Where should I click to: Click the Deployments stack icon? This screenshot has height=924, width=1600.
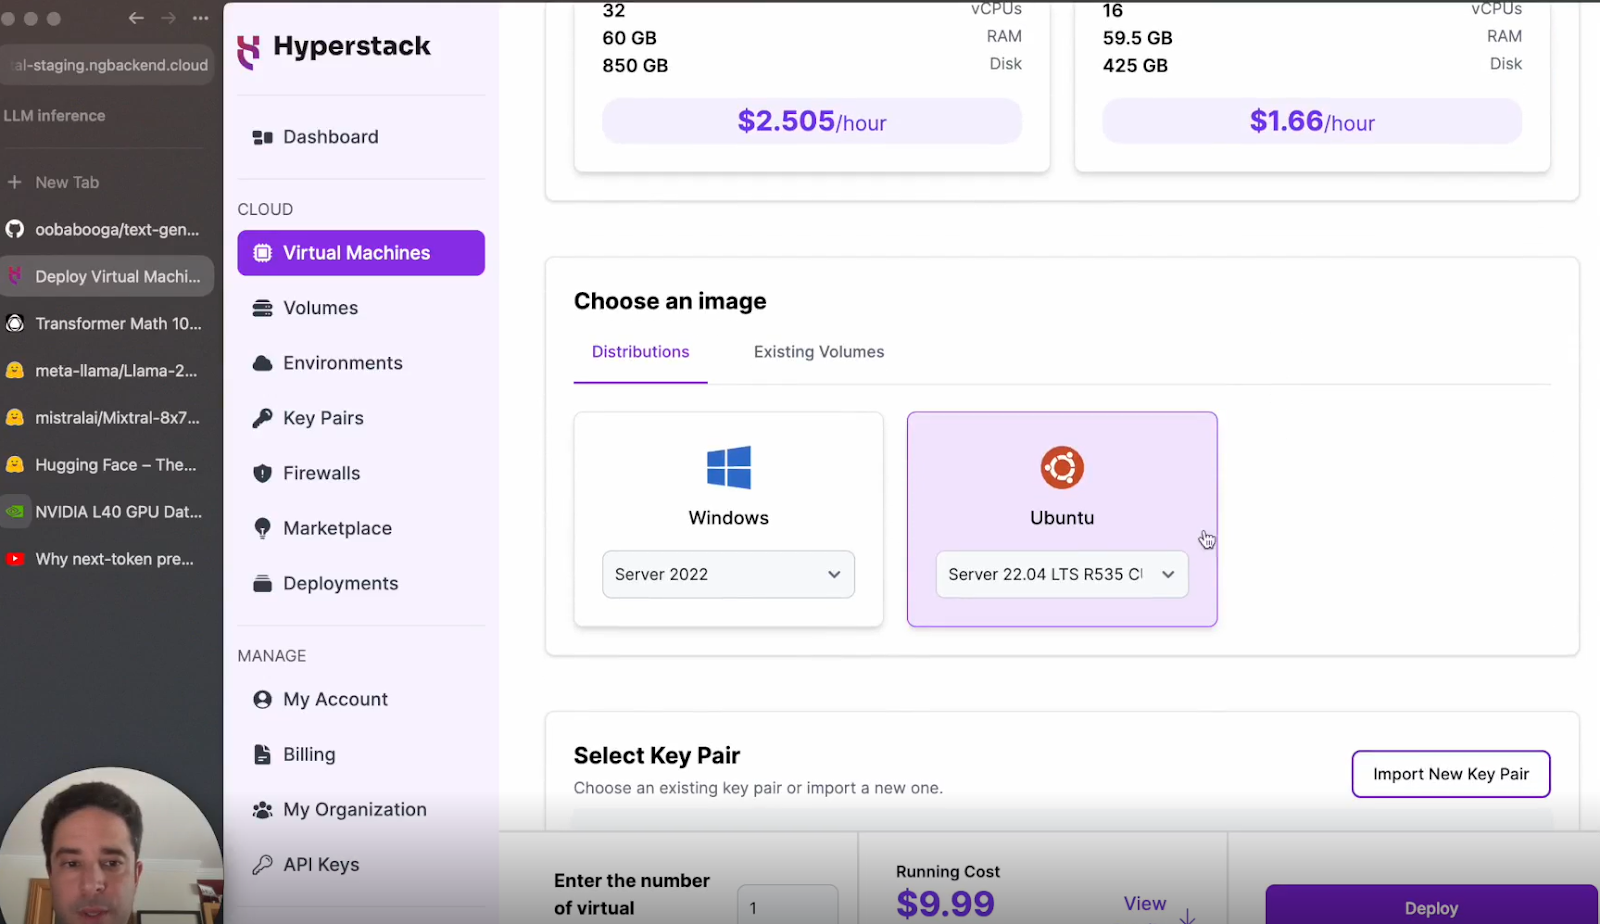[x=262, y=583]
